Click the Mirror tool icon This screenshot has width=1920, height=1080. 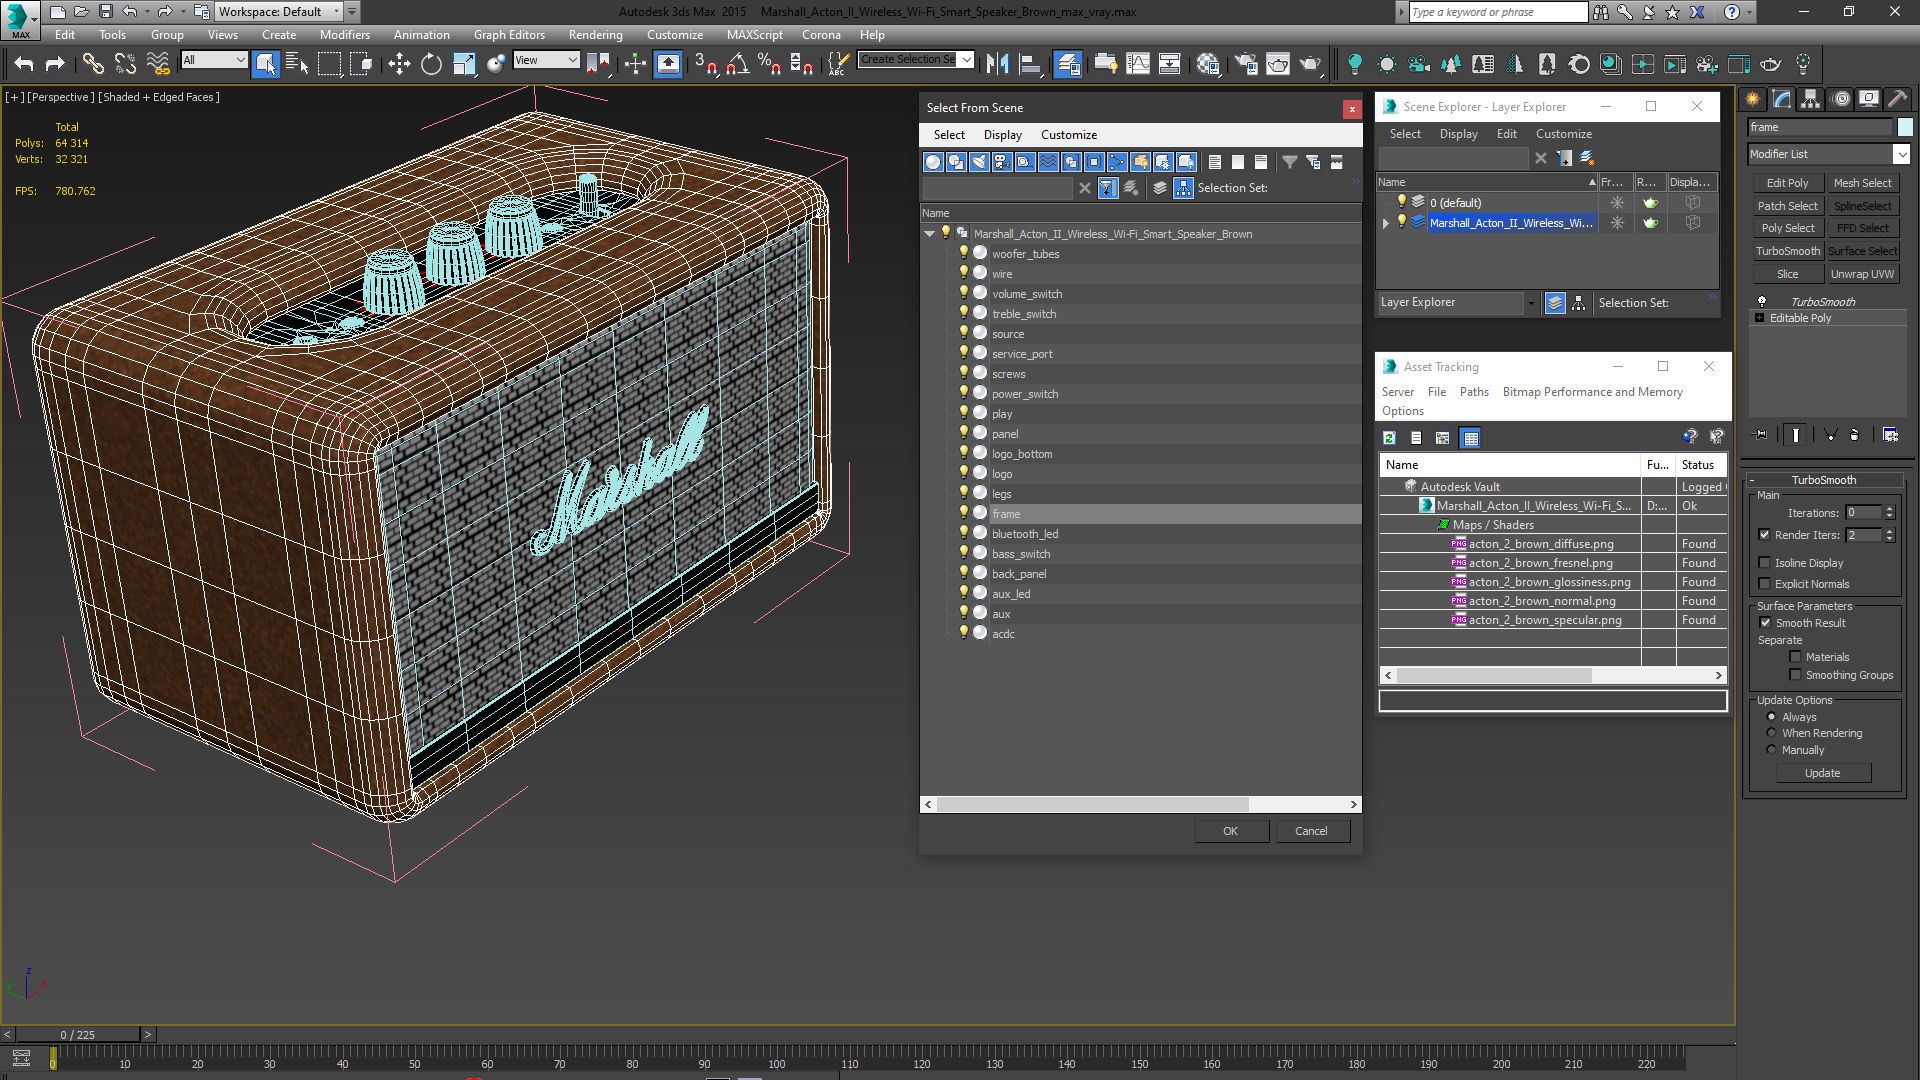[x=997, y=64]
